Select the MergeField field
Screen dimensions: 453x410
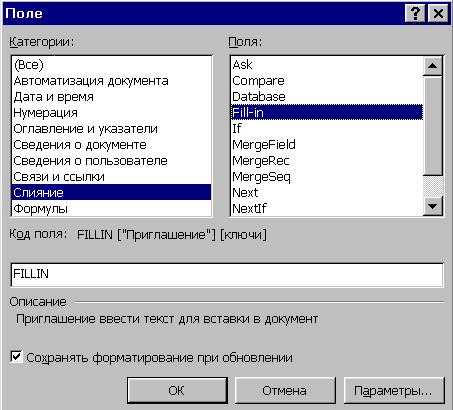point(327,145)
